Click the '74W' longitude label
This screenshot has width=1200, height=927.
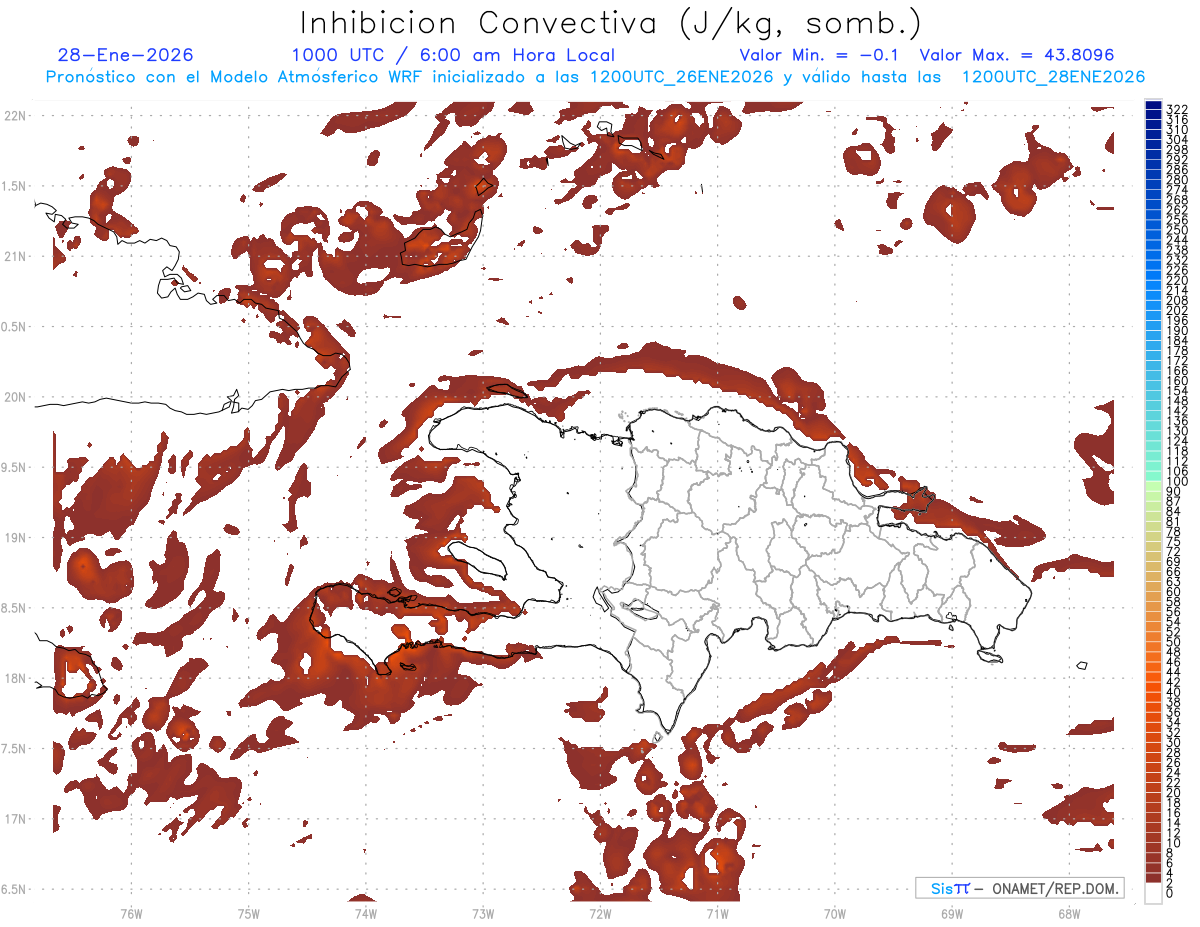(365, 913)
